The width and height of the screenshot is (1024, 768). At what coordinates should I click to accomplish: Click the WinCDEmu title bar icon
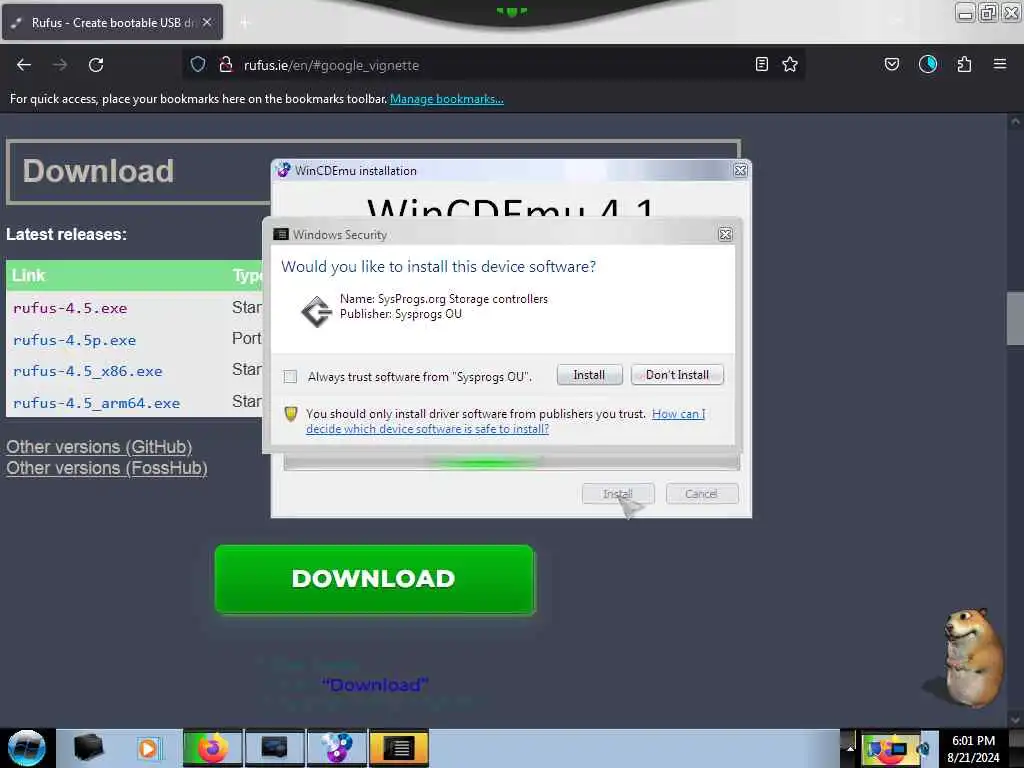pos(283,170)
